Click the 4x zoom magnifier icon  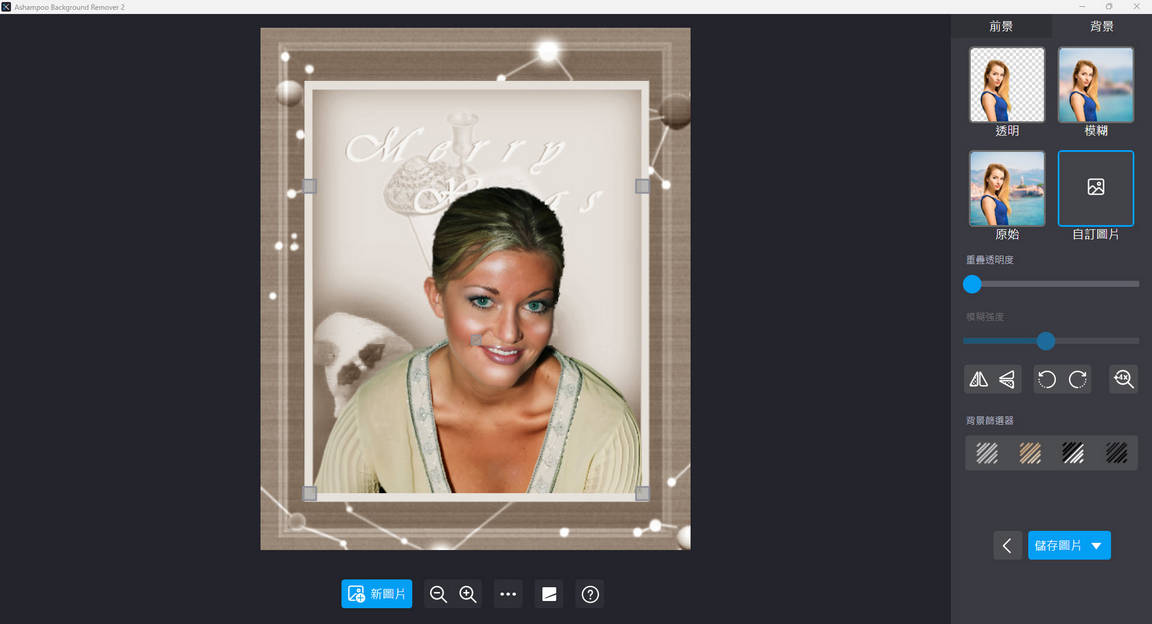pyautogui.click(x=1123, y=379)
